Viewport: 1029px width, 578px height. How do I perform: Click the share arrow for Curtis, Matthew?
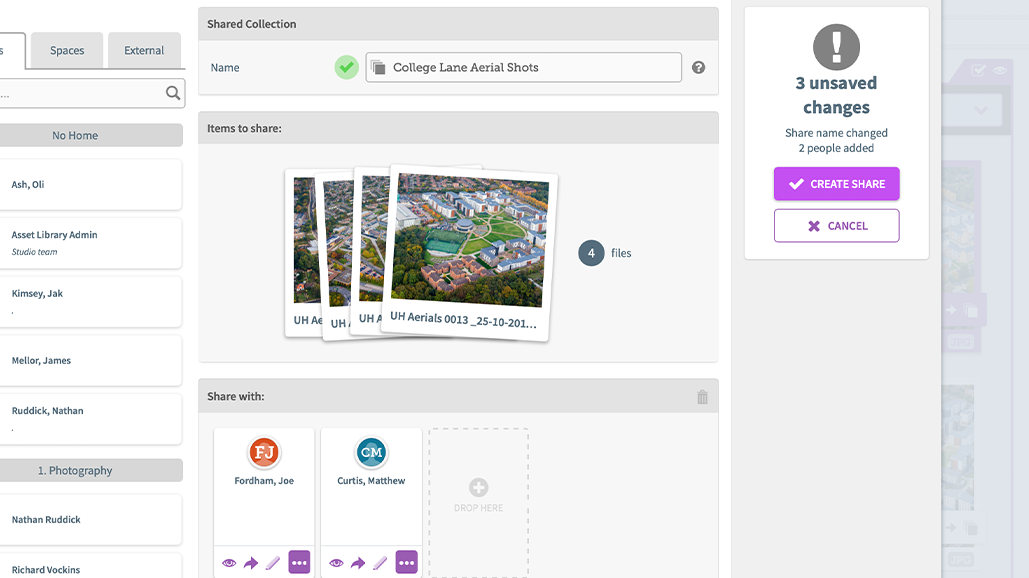click(x=358, y=563)
